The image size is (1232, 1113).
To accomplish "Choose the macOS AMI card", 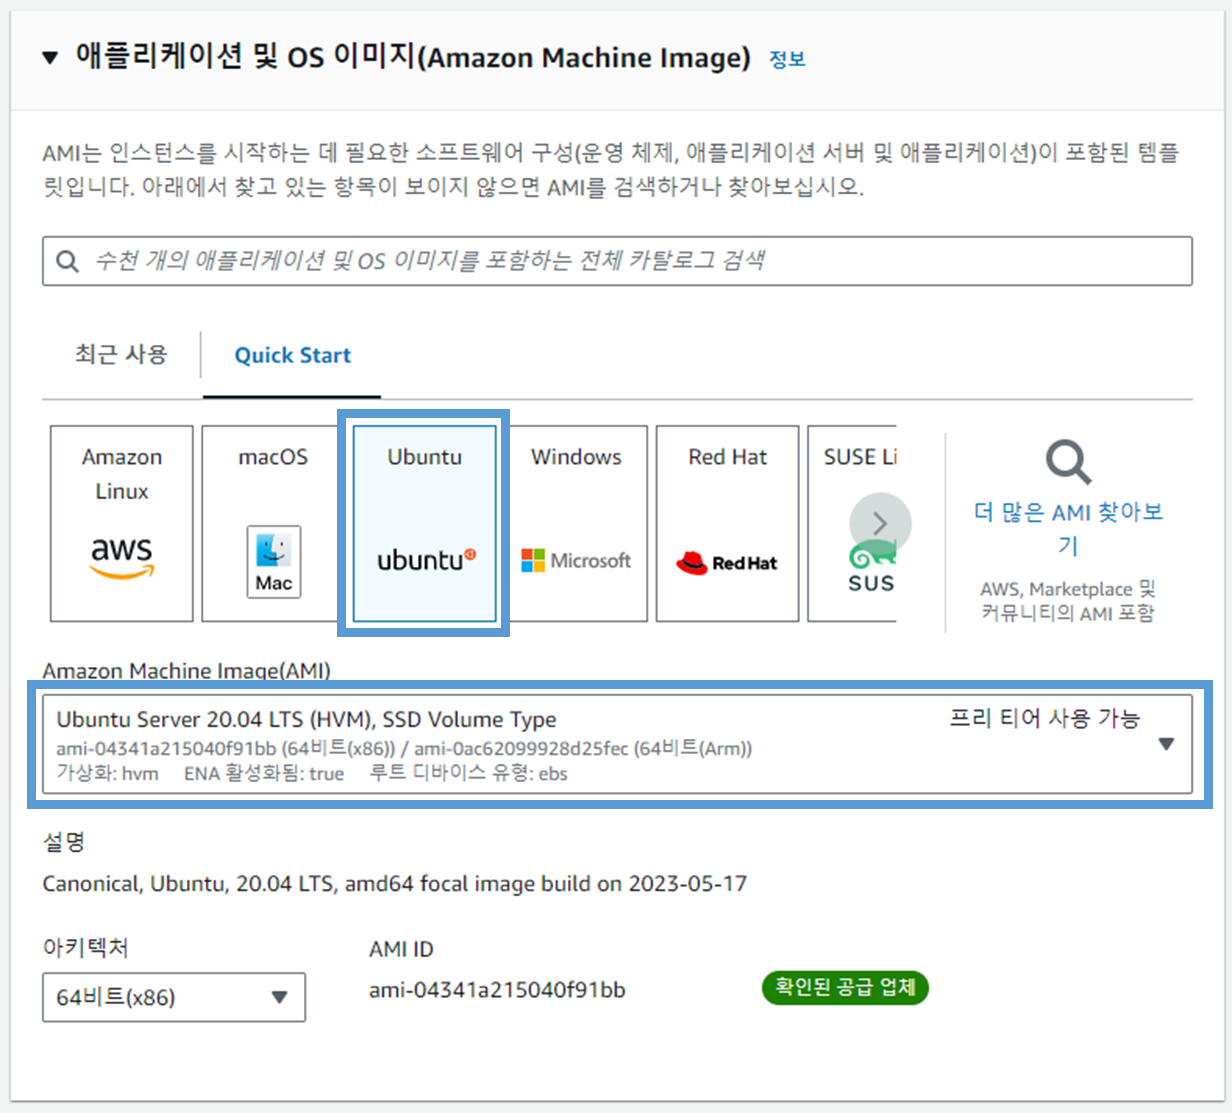I will (273, 523).
